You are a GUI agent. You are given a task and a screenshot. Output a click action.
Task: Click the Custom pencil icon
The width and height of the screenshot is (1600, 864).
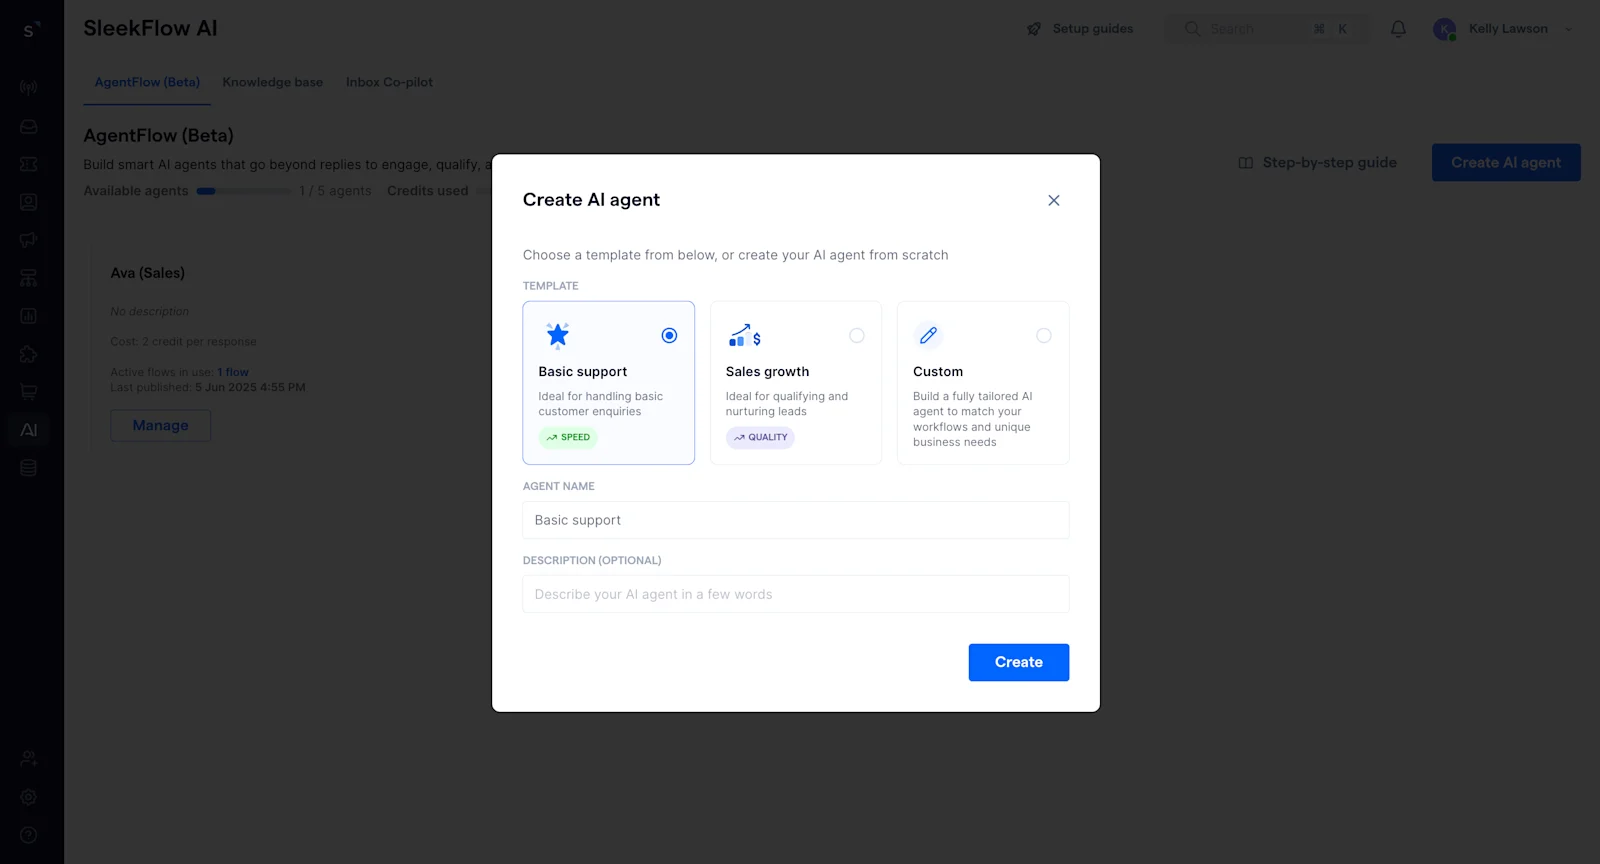pos(928,336)
